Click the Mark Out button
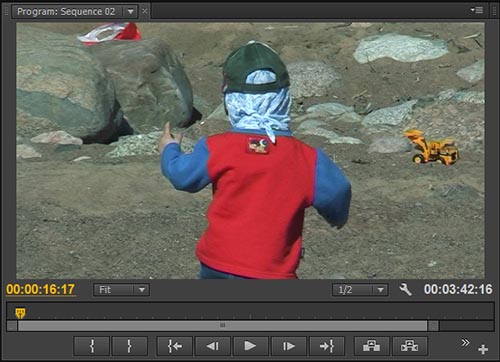The height and width of the screenshot is (362, 500). click(130, 346)
